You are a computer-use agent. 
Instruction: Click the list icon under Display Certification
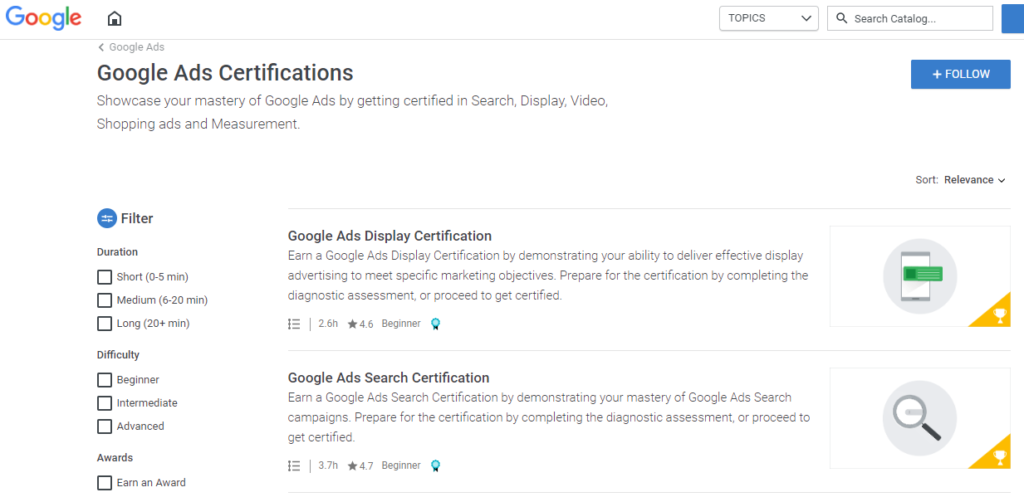[x=294, y=324]
